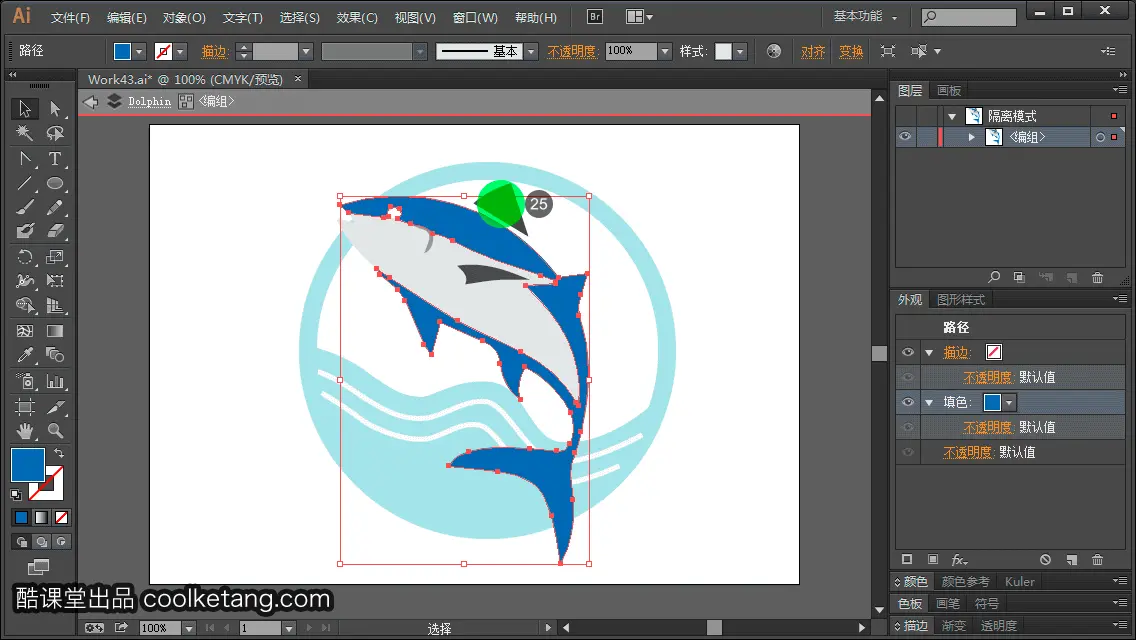
Task: Pick the Gradient tool
Action: coord(55,331)
